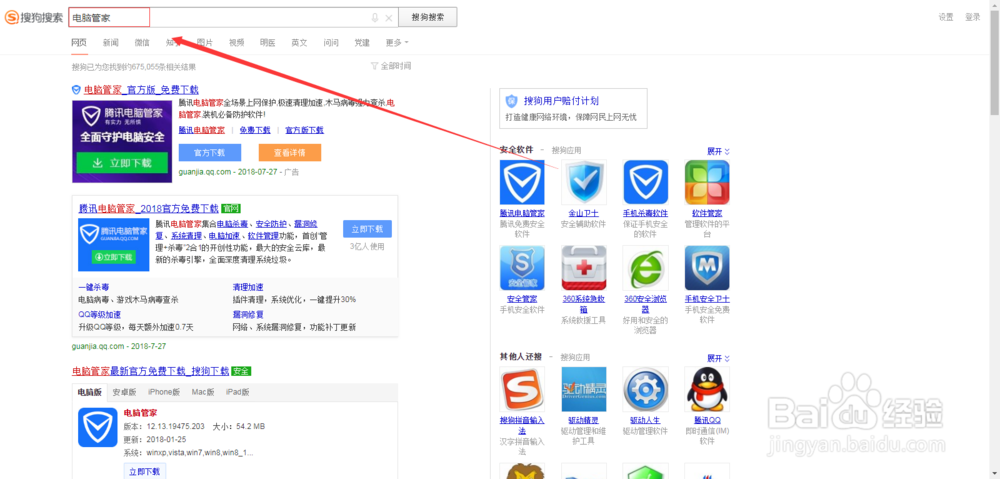This screenshot has width=1000, height=479.
Task: Click the 驱动人生 text link
Action: pos(645,420)
